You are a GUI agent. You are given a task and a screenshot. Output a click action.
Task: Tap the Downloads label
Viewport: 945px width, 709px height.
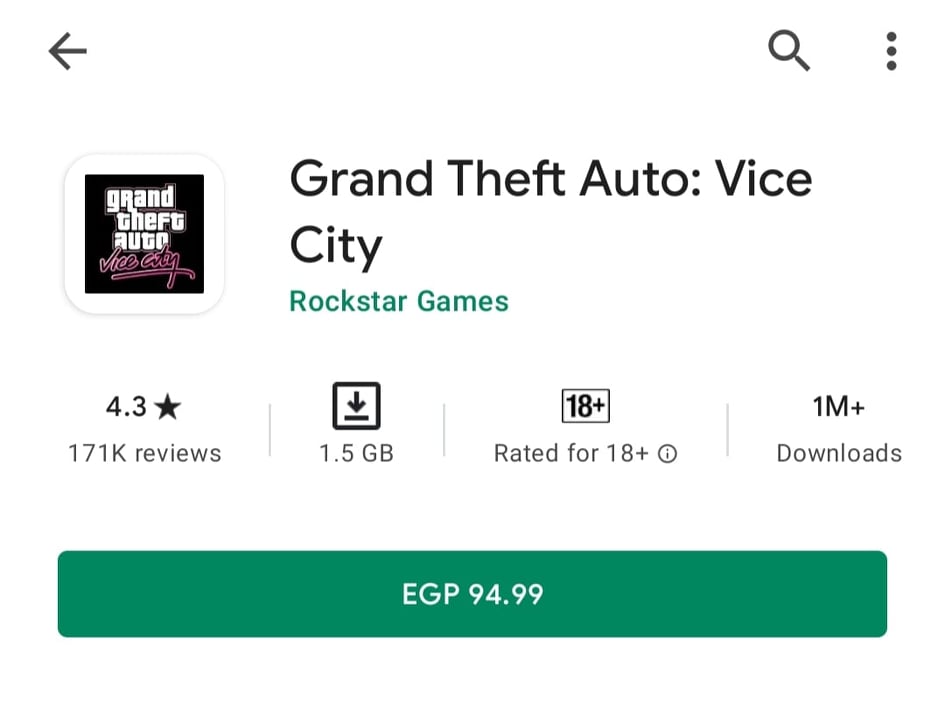839,453
